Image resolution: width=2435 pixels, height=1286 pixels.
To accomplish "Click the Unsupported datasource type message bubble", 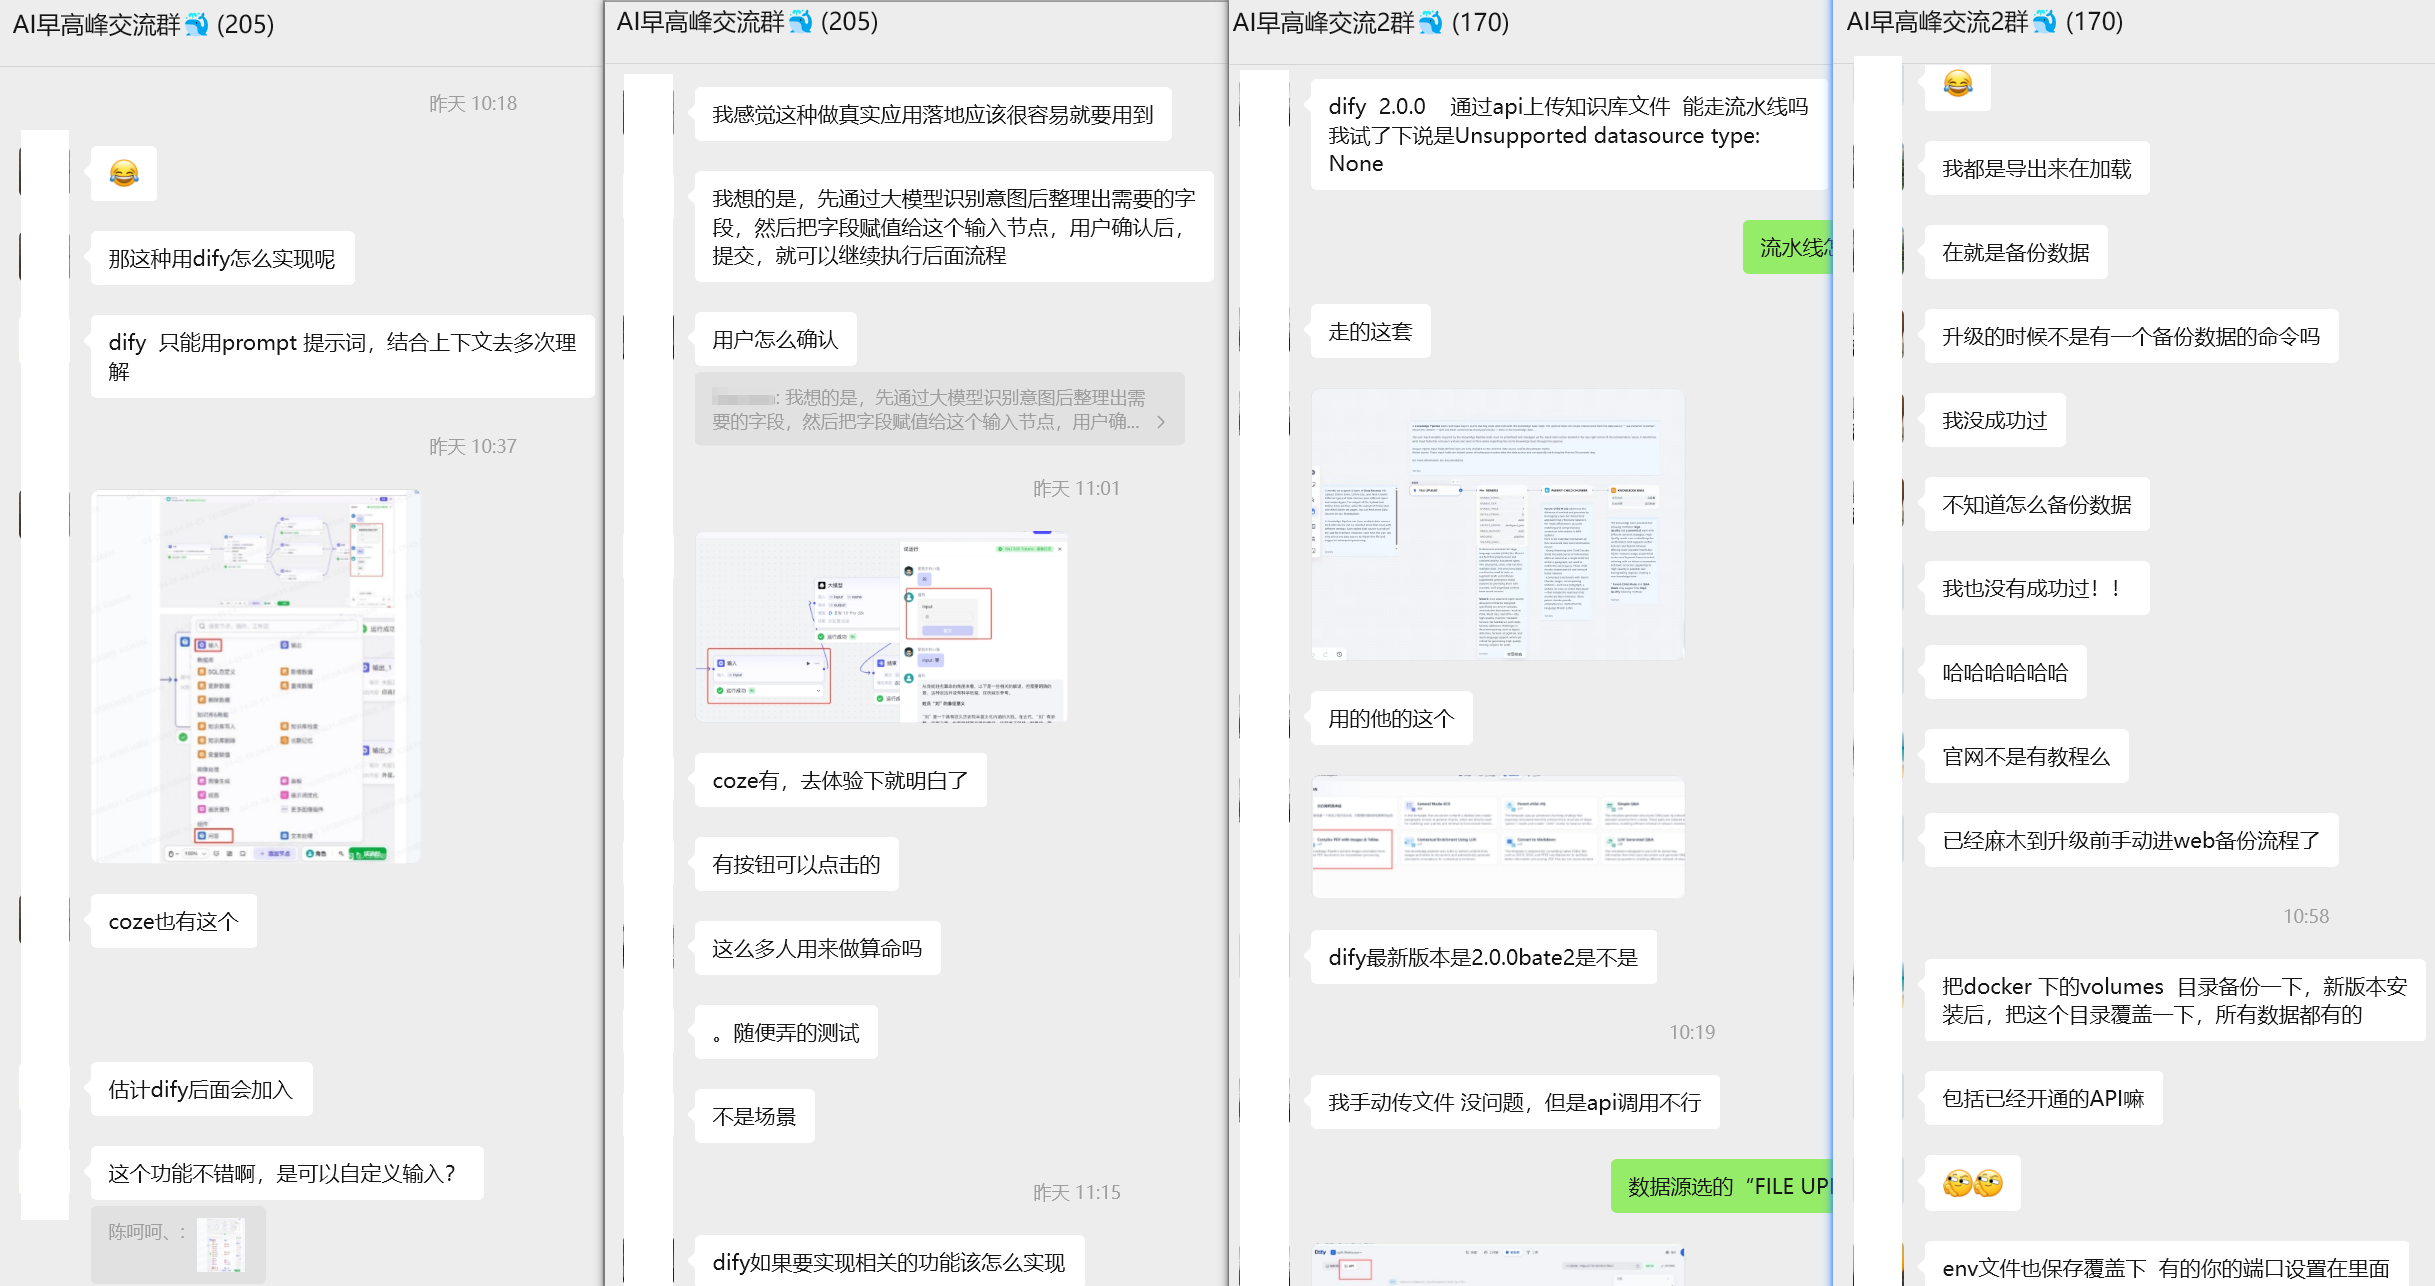I will tap(1567, 135).
